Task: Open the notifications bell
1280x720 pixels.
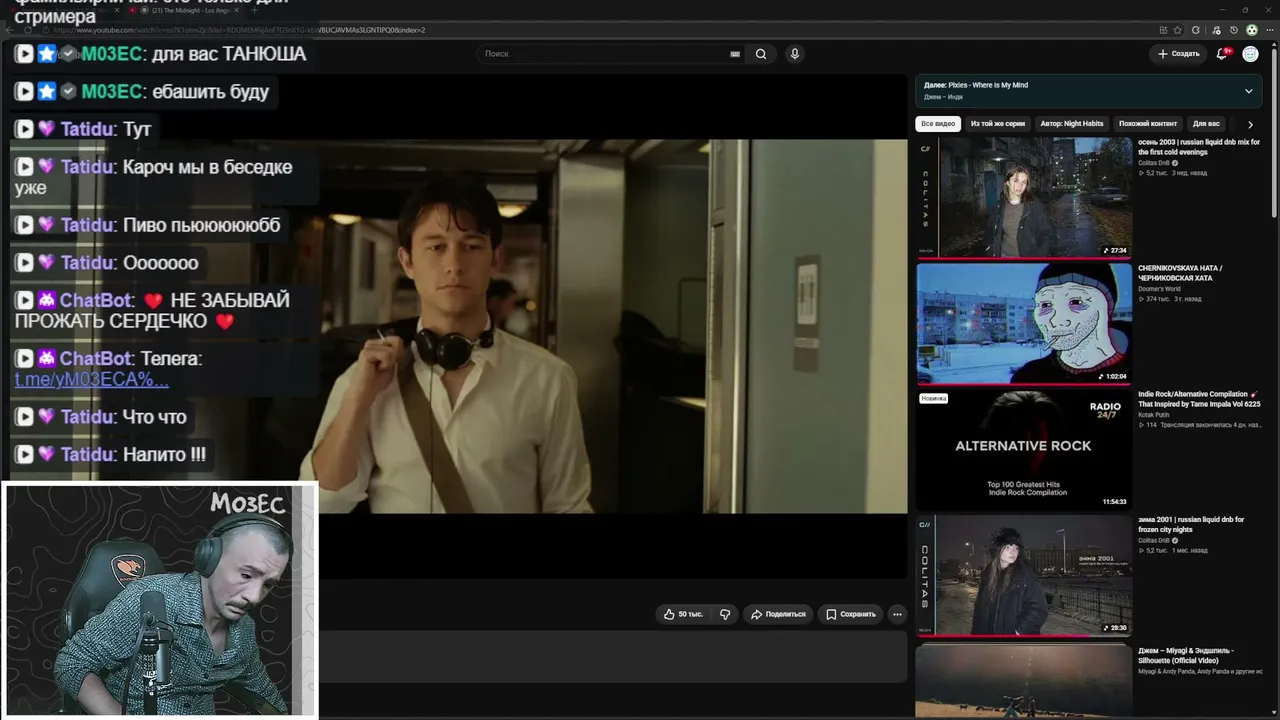Action: click(x=1222, y=54)
